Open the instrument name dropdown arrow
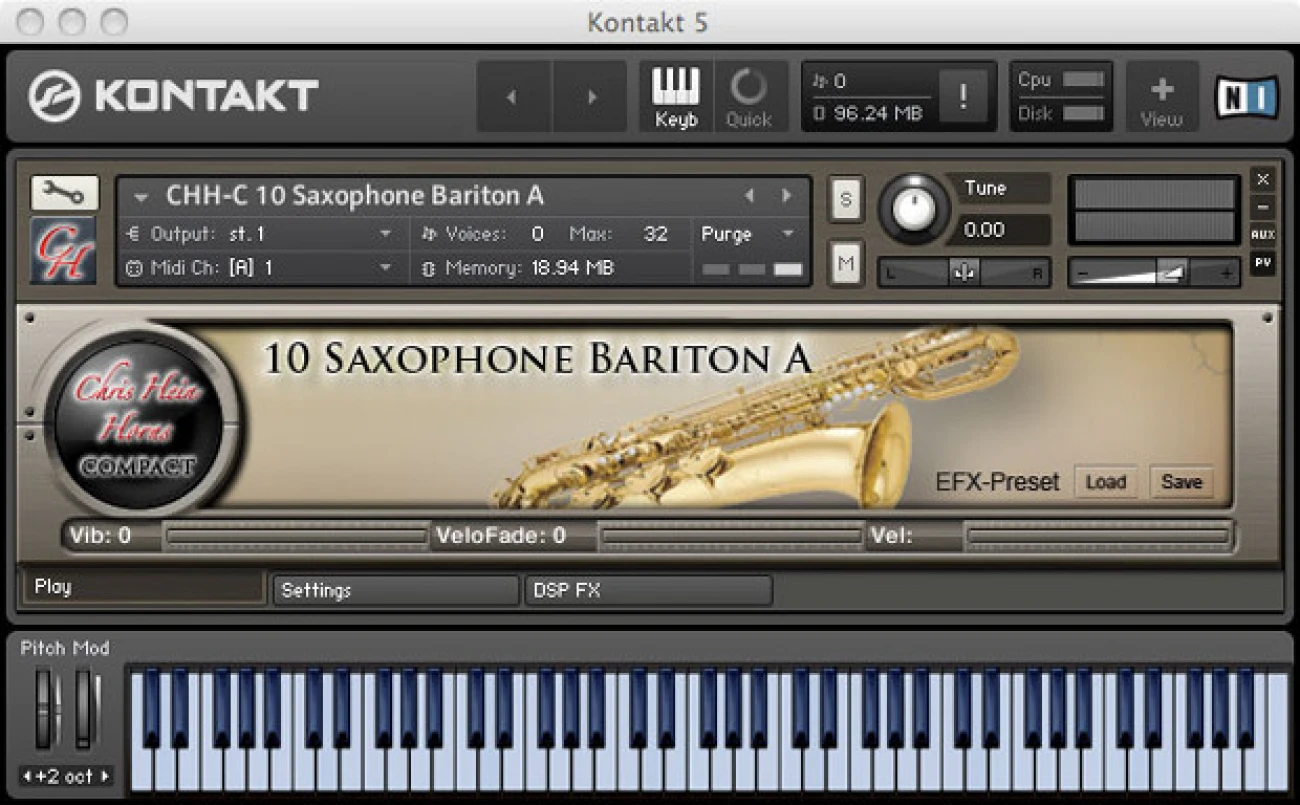Screen dimensions: 1300x805 (141, 196)
